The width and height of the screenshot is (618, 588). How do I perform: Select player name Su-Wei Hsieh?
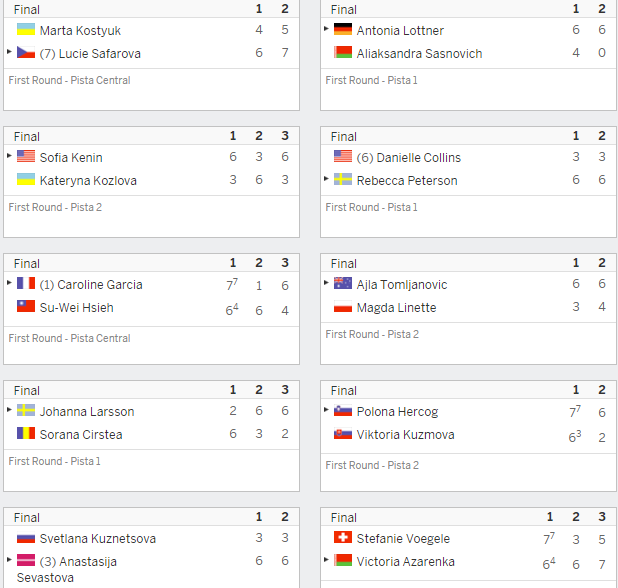coord(76,307)
